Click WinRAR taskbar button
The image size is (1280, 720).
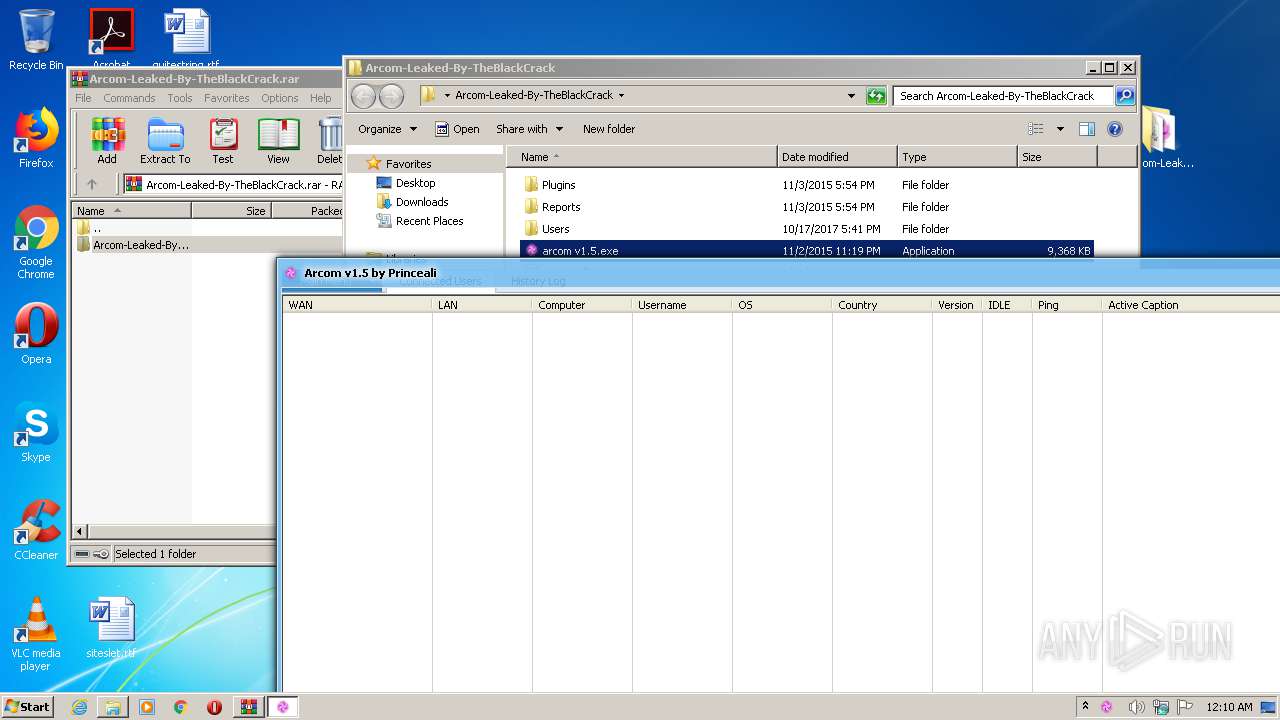pos(248,707)
